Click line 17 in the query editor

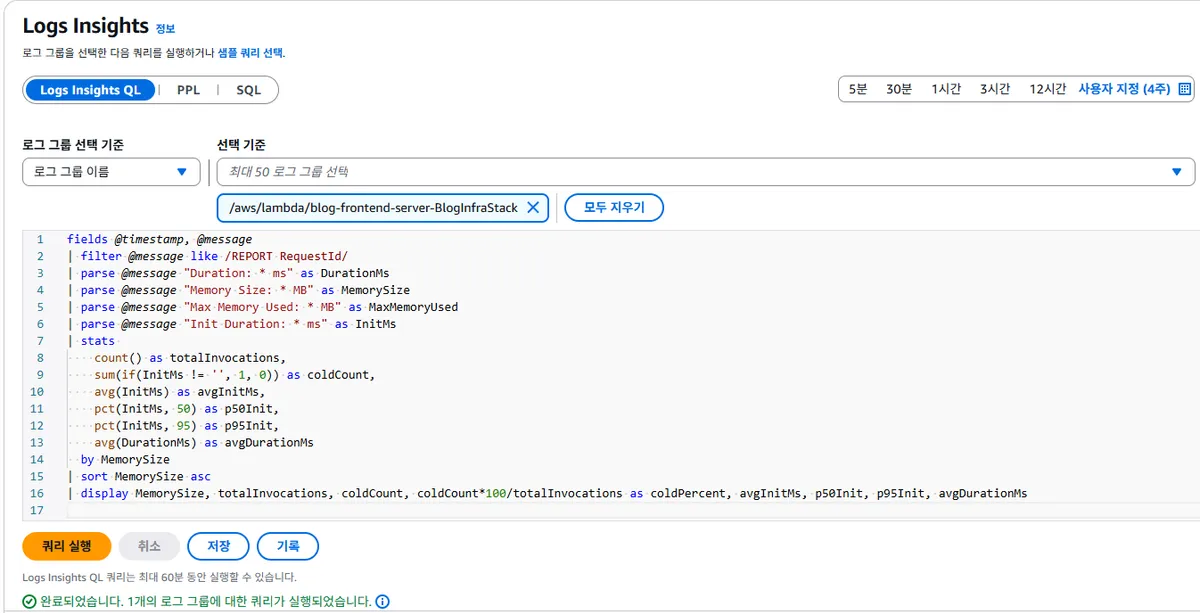pyautogui.click(x=400, y=510)
